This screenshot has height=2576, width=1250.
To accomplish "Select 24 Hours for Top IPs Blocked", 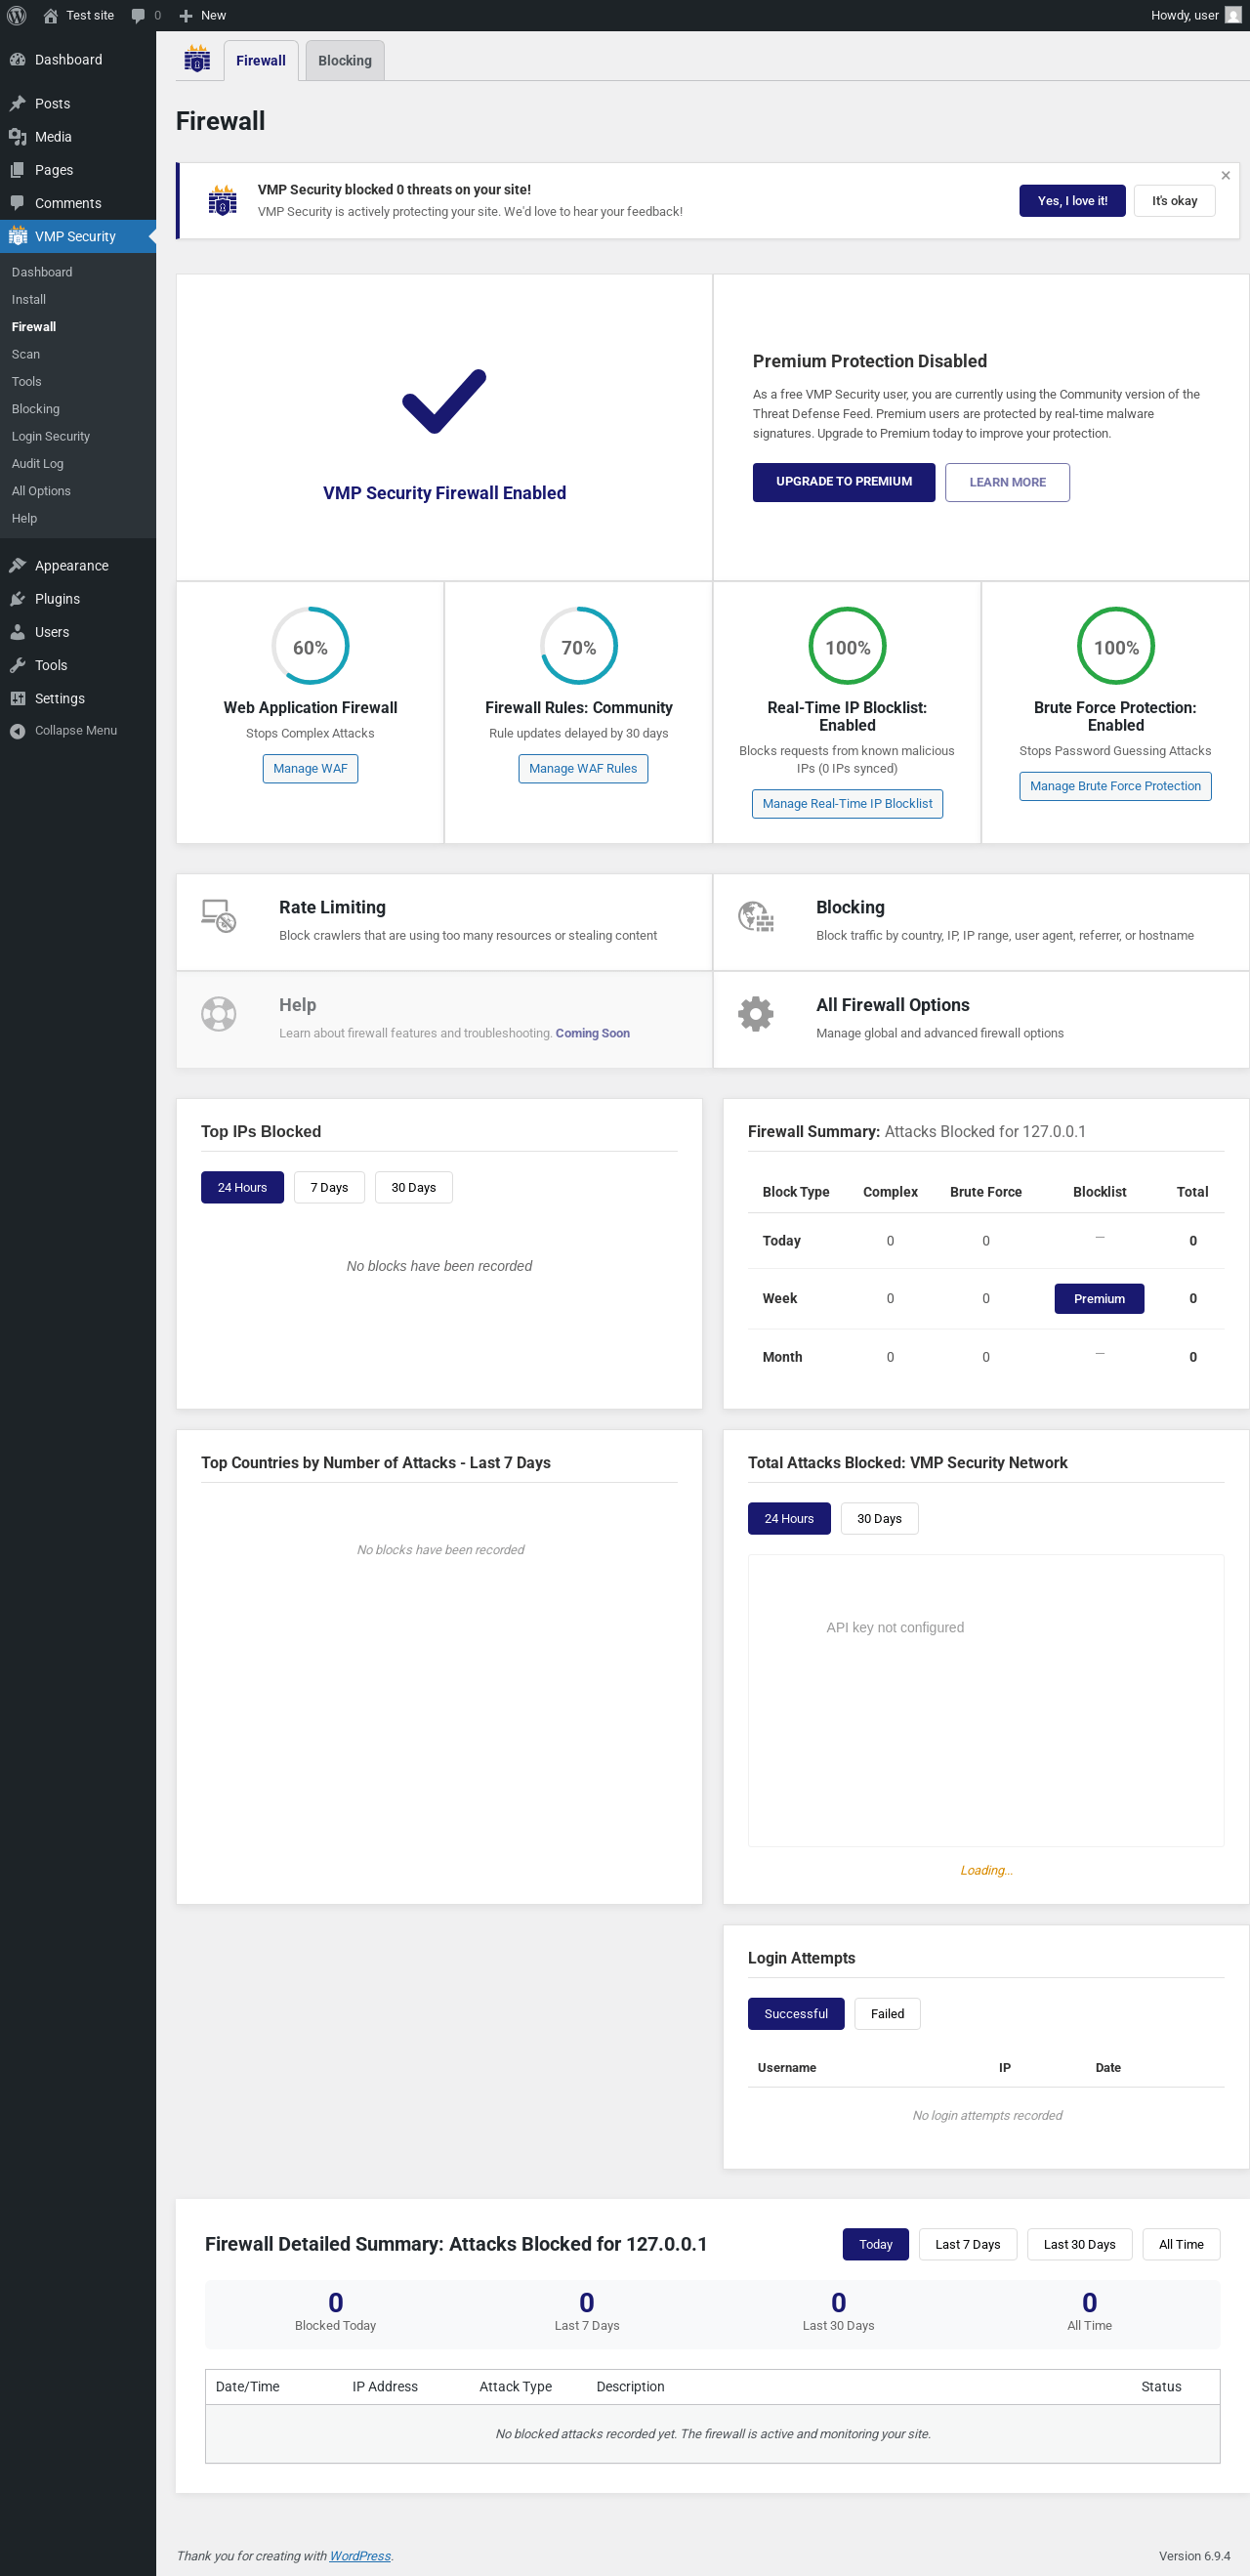I will pyautogui.click(x=242, y=1188).
